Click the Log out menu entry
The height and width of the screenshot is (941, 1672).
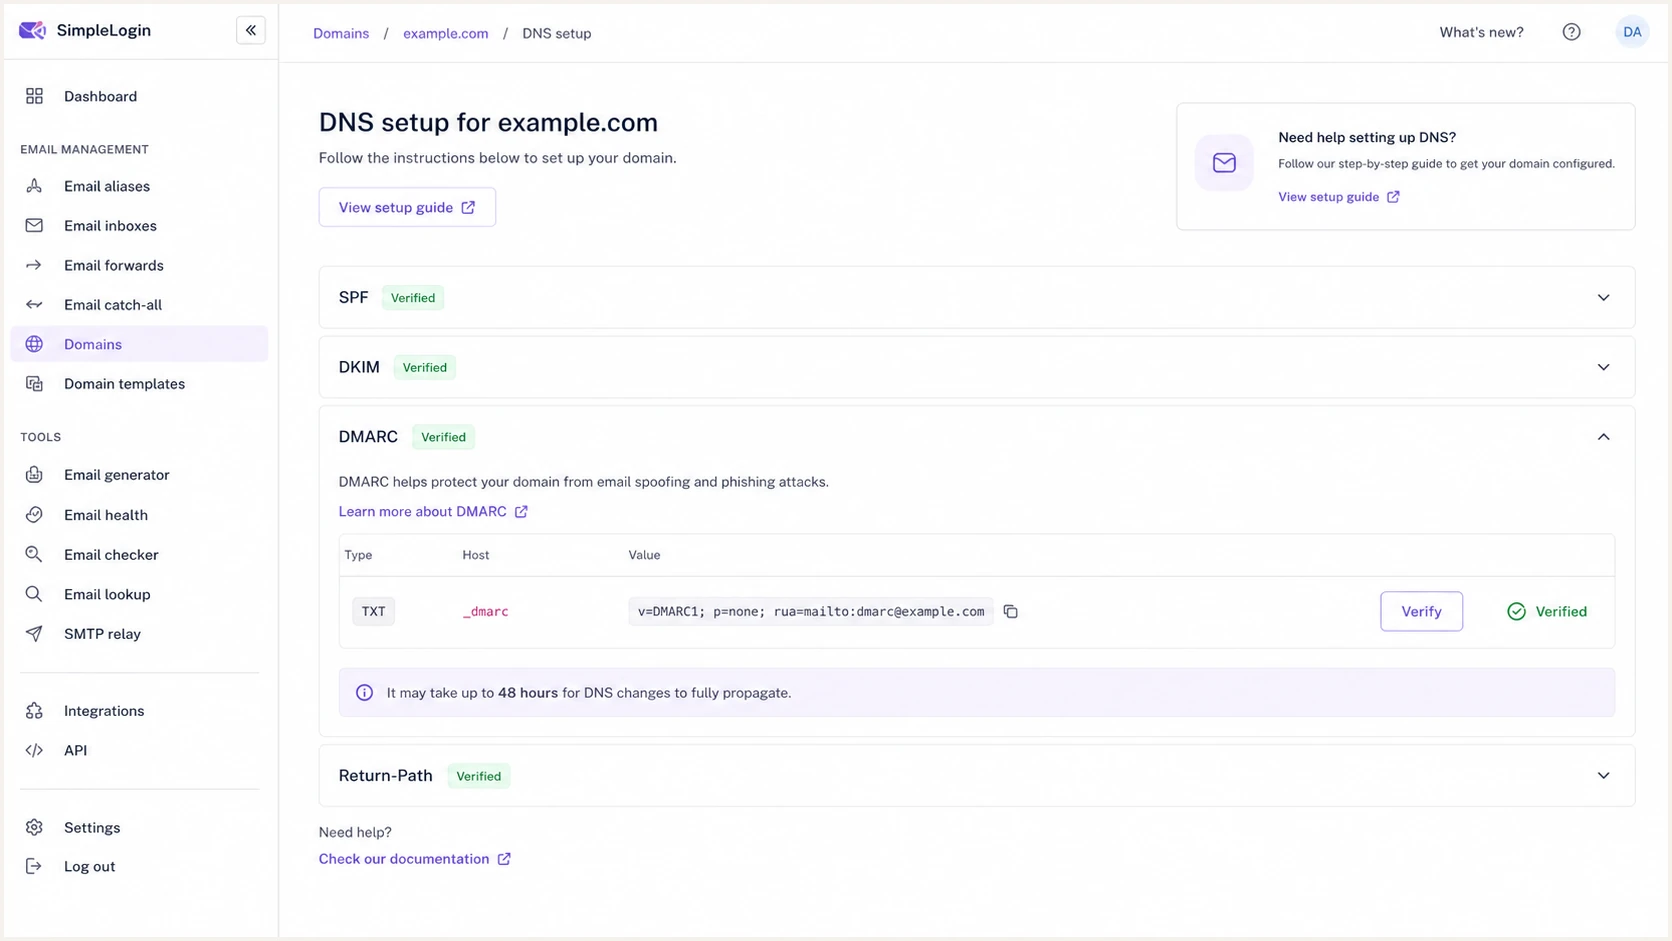[139, 866]
